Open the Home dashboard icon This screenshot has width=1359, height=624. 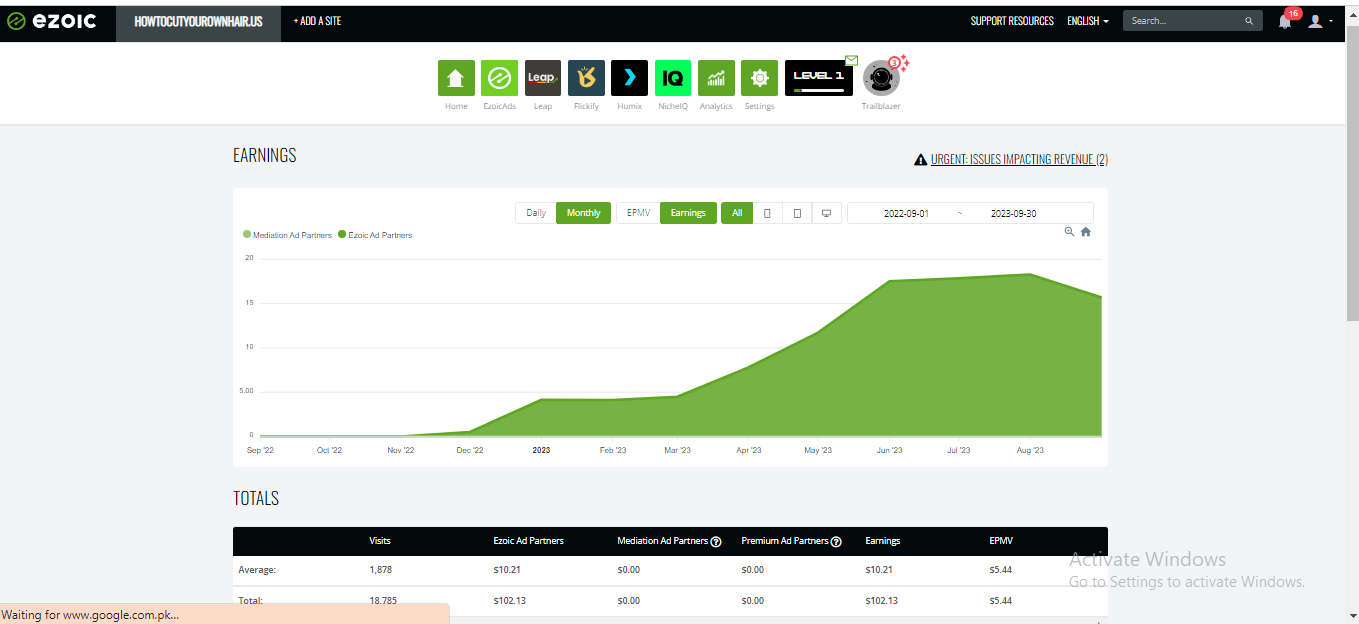456,78
